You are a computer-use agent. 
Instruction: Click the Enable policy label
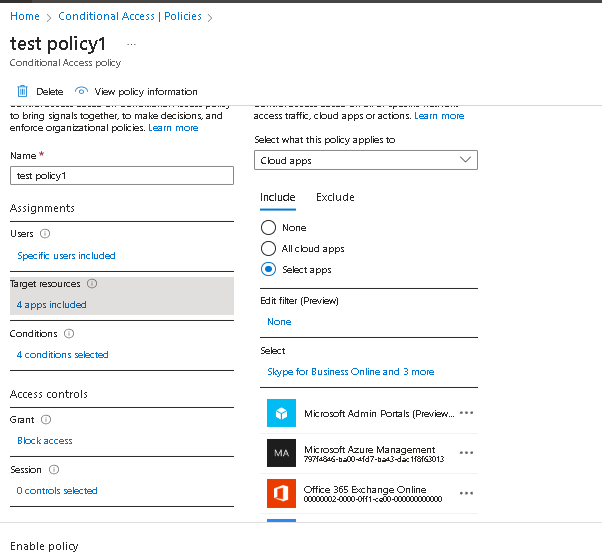point(44,546)
